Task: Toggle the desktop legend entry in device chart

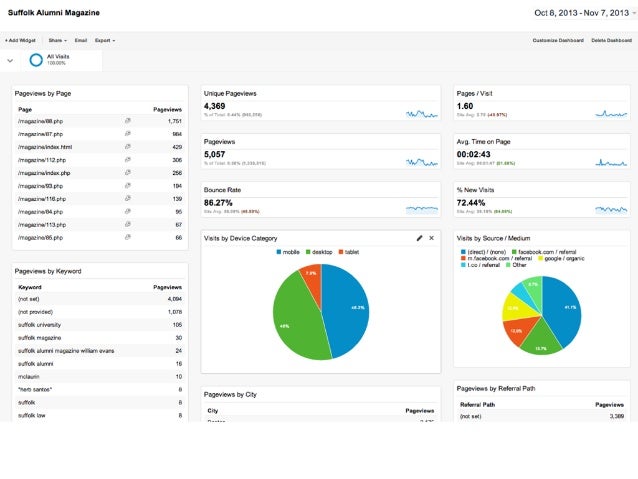Action: [x=319, y=252]
